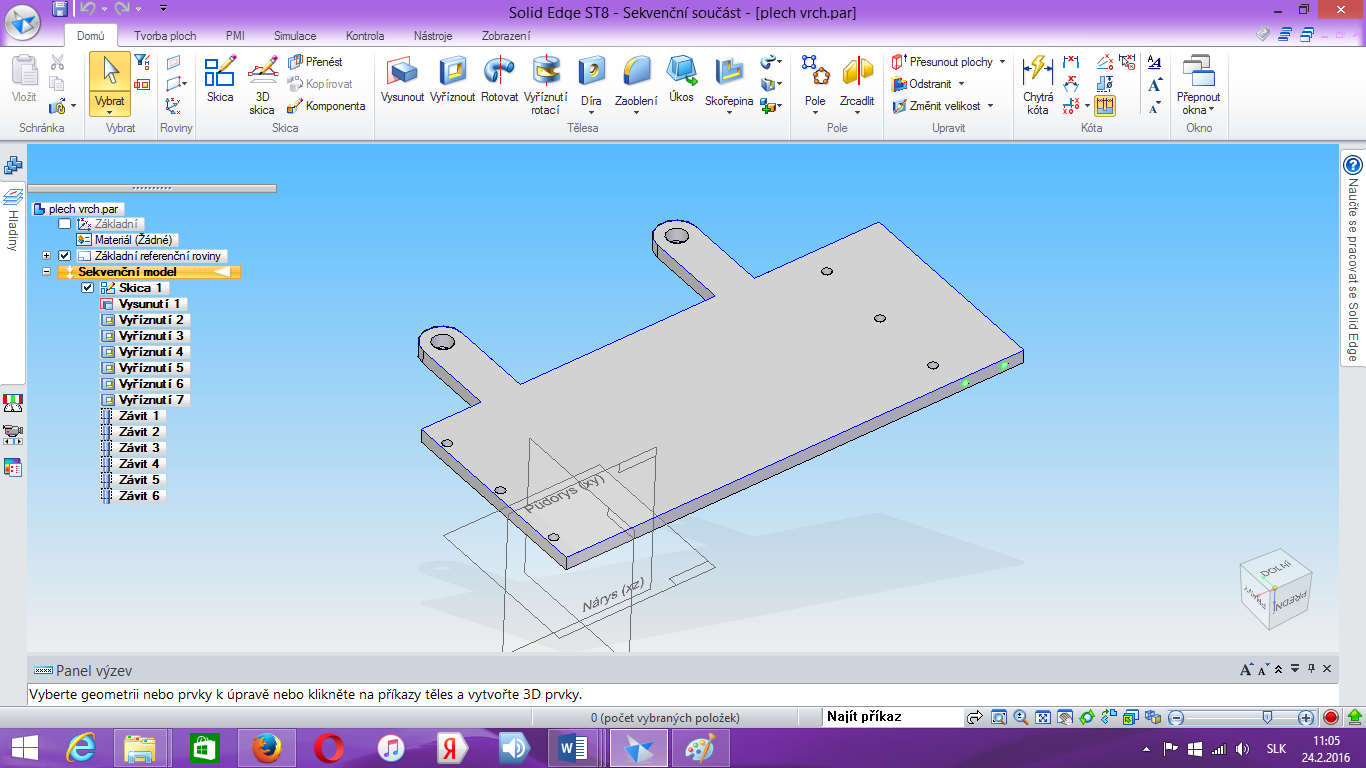Open the Vybrat dropdown arrow

(110, 112)
